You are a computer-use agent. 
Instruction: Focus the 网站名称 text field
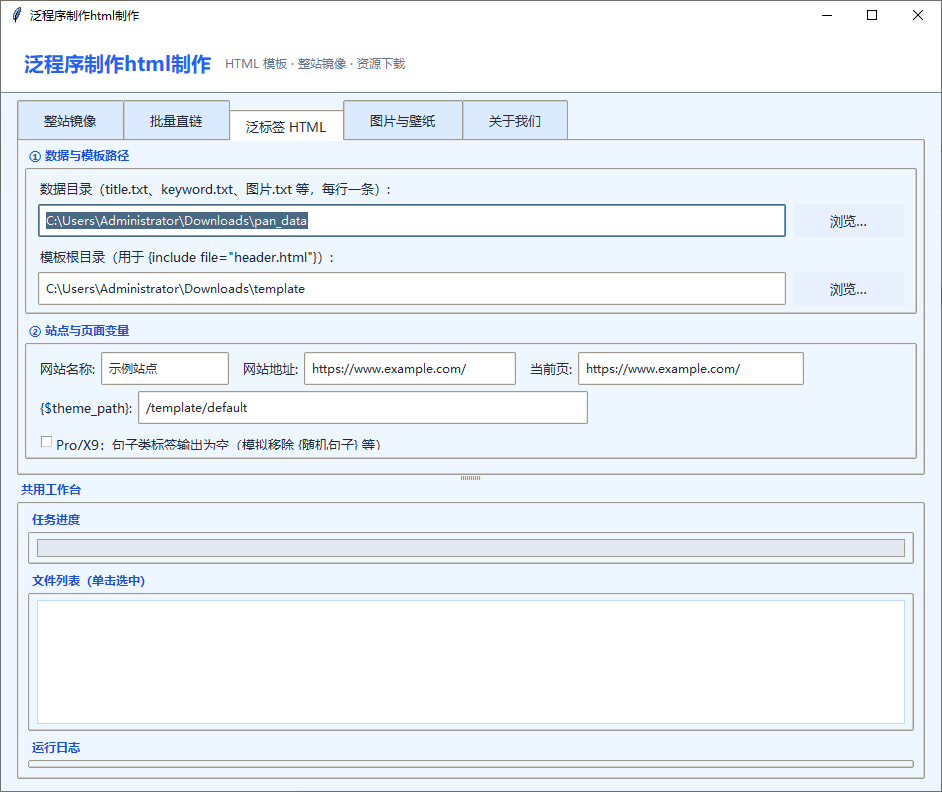click(x=165, y=369)
